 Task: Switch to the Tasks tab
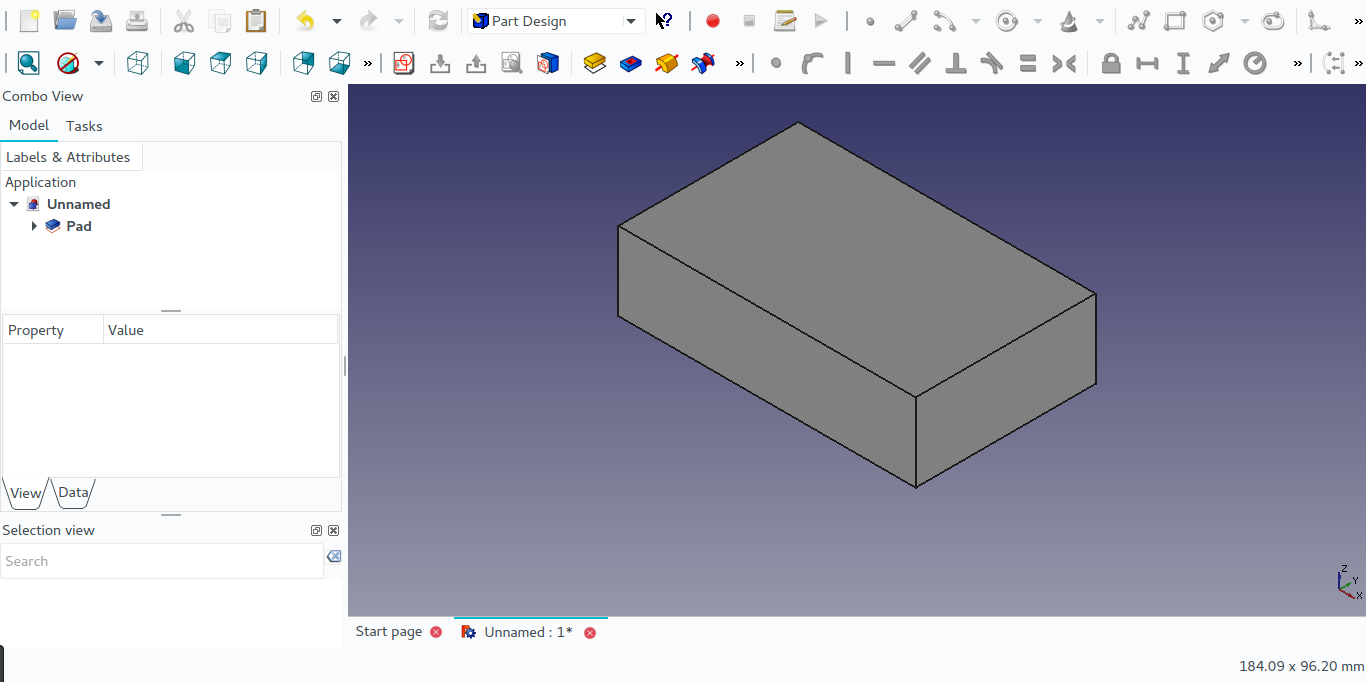(x=84, y=126)
